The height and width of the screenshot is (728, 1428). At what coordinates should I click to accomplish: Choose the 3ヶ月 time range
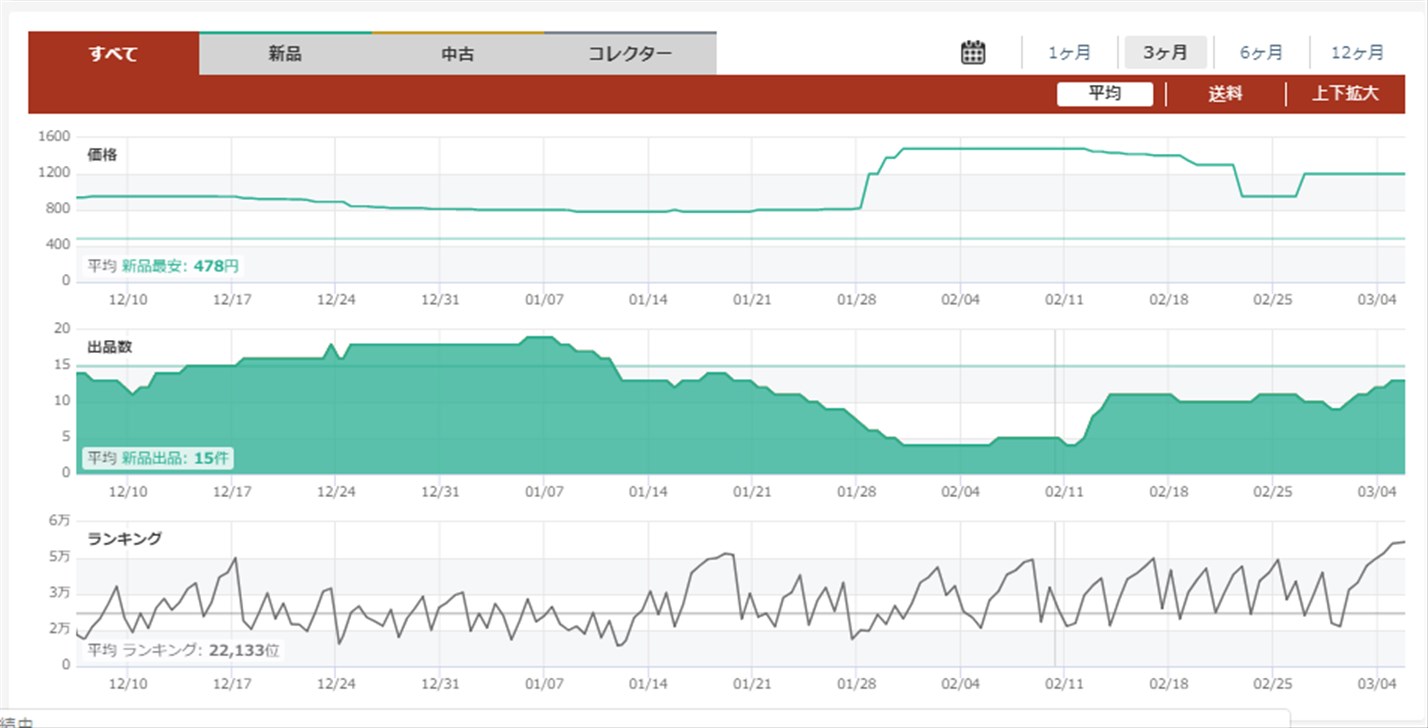1165,53
